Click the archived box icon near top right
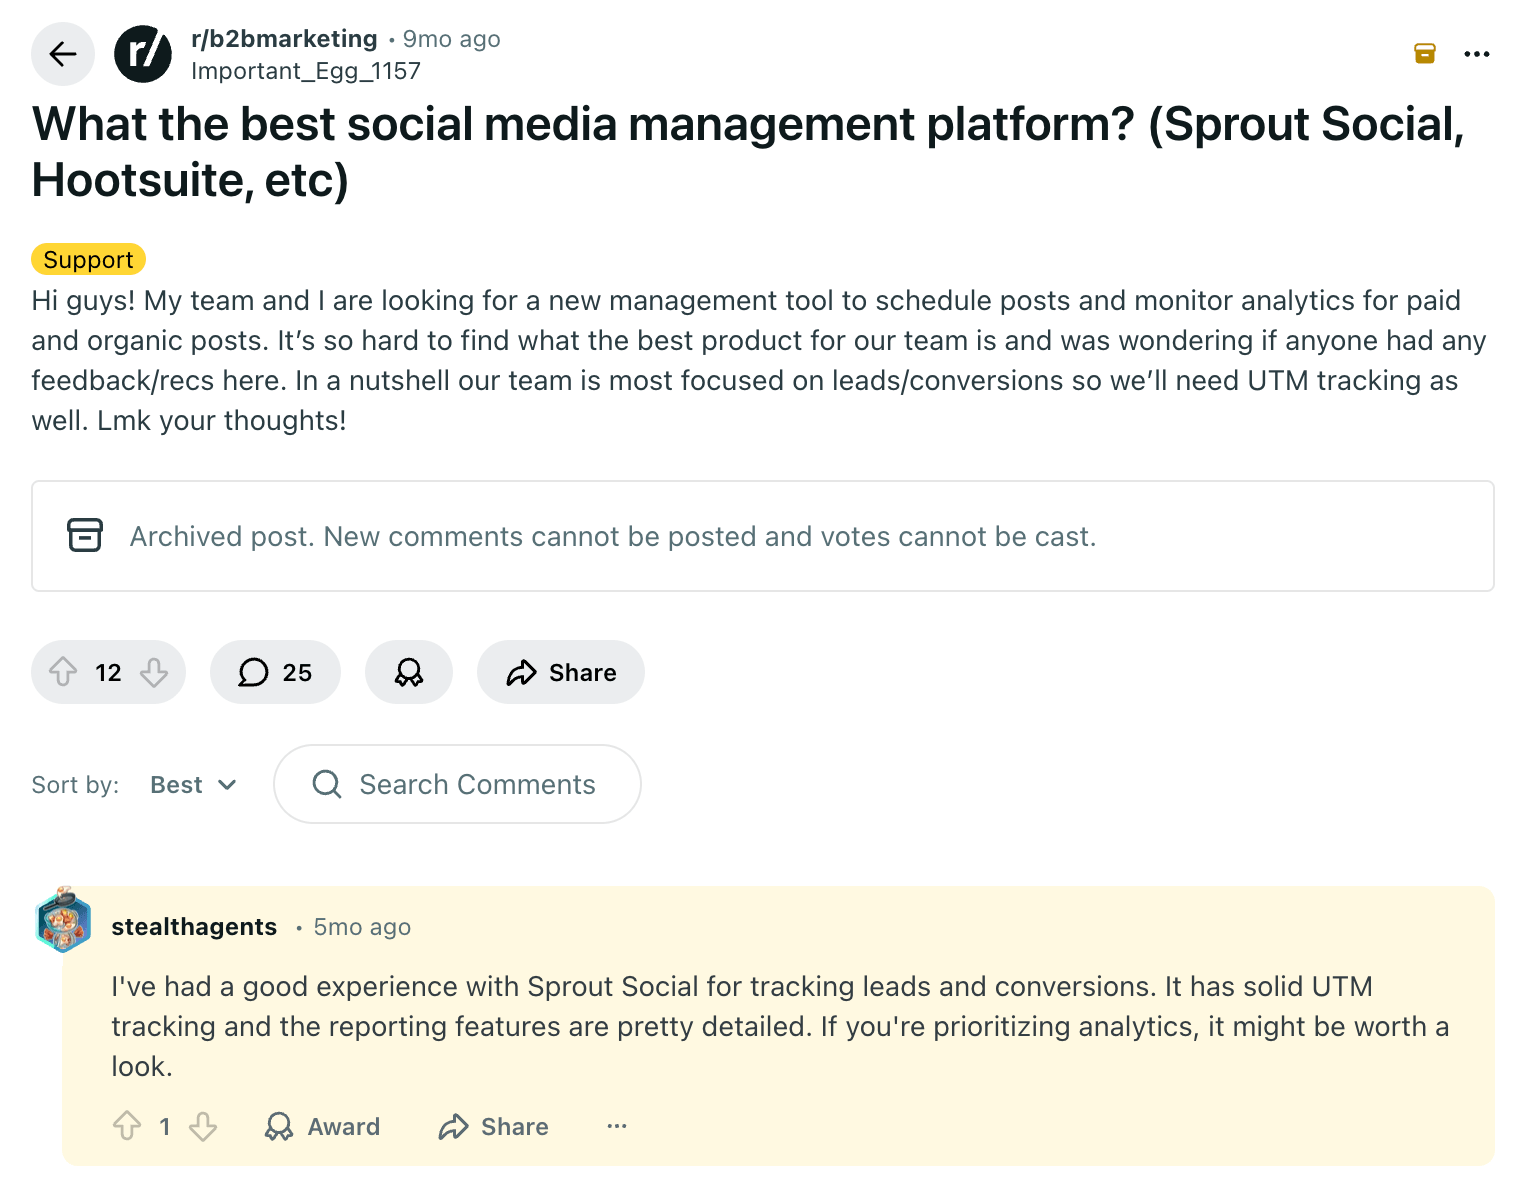 point(1424,53)
